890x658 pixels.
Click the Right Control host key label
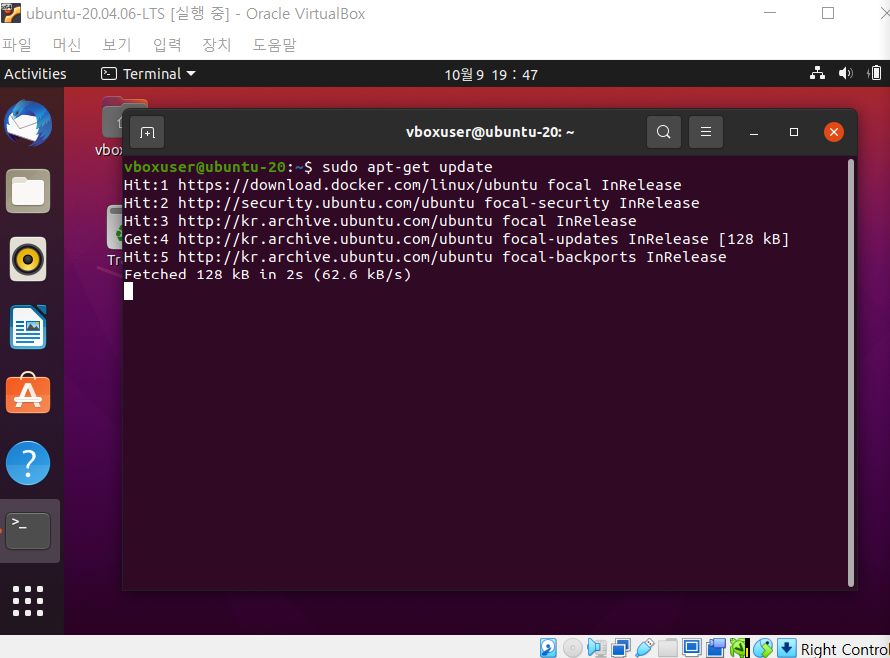(x=845, y=649)
